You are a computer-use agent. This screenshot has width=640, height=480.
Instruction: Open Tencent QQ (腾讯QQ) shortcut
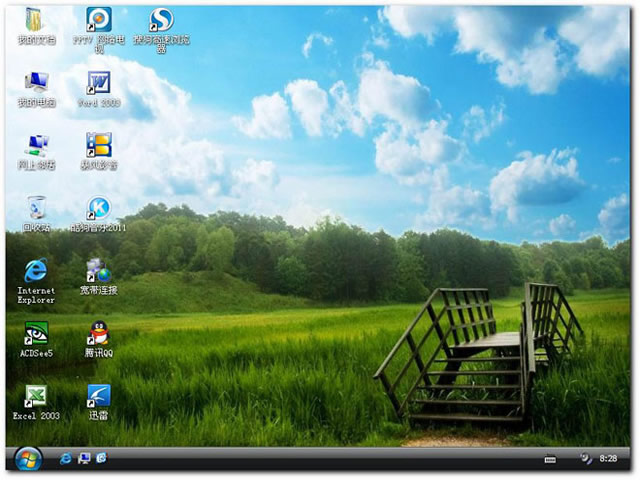(98, 334)
